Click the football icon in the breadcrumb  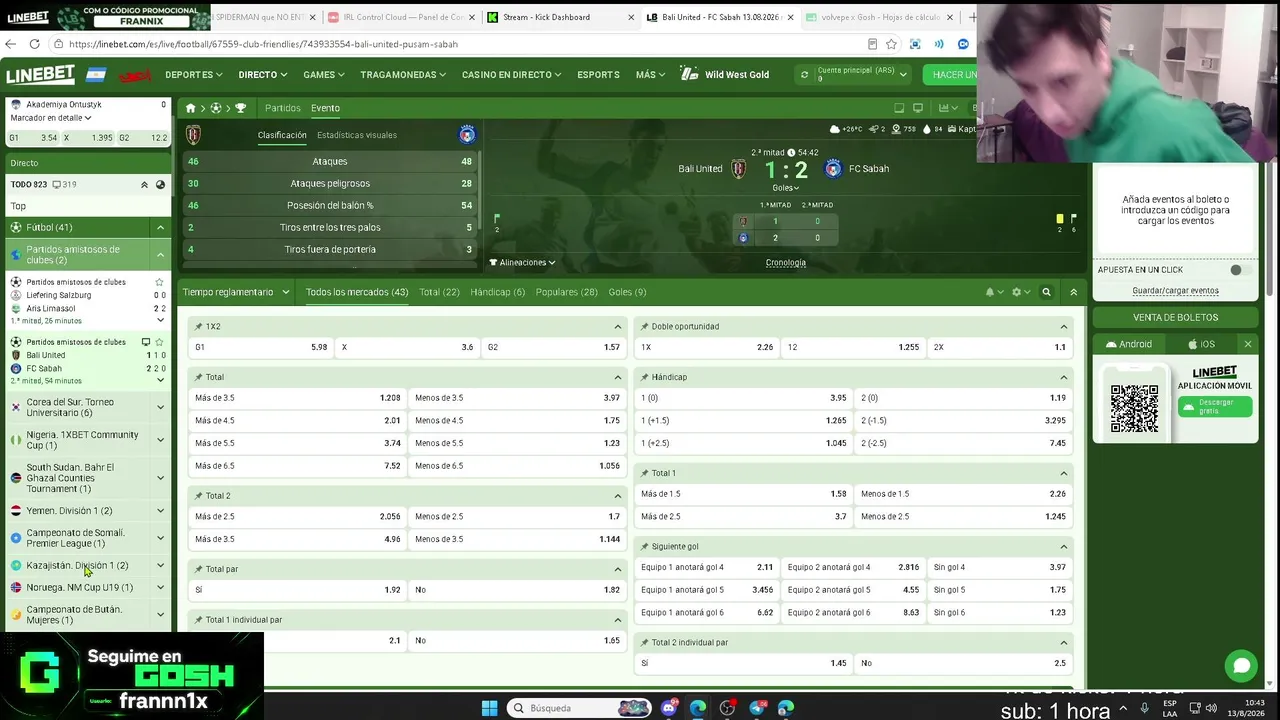215,108
